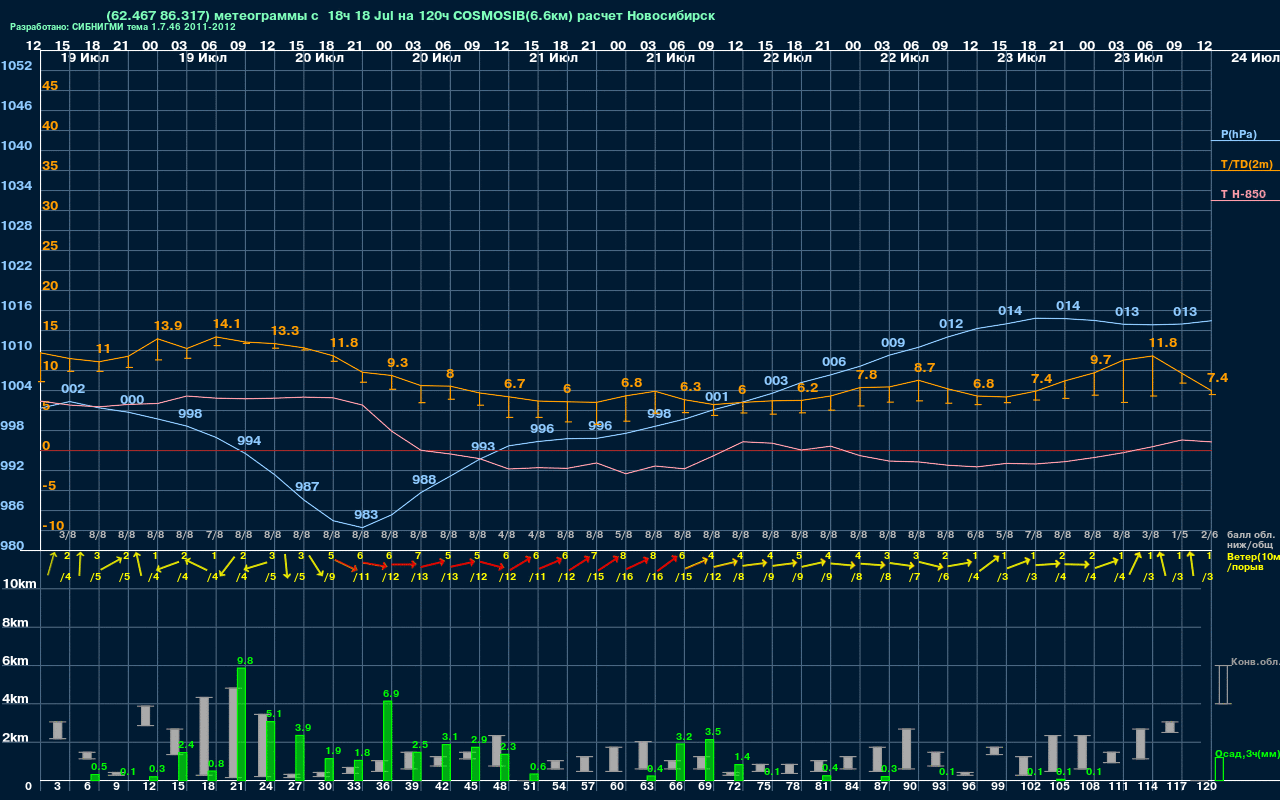
Task: Select the P(hPa) legend label
Action: [x=1239, y=134]
